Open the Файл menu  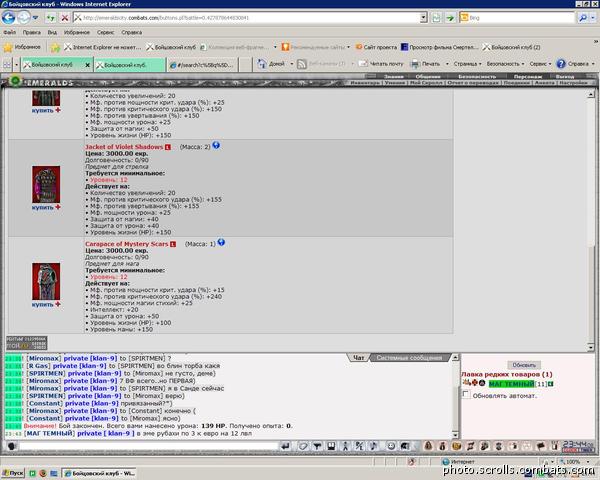(x=10, y=33)
